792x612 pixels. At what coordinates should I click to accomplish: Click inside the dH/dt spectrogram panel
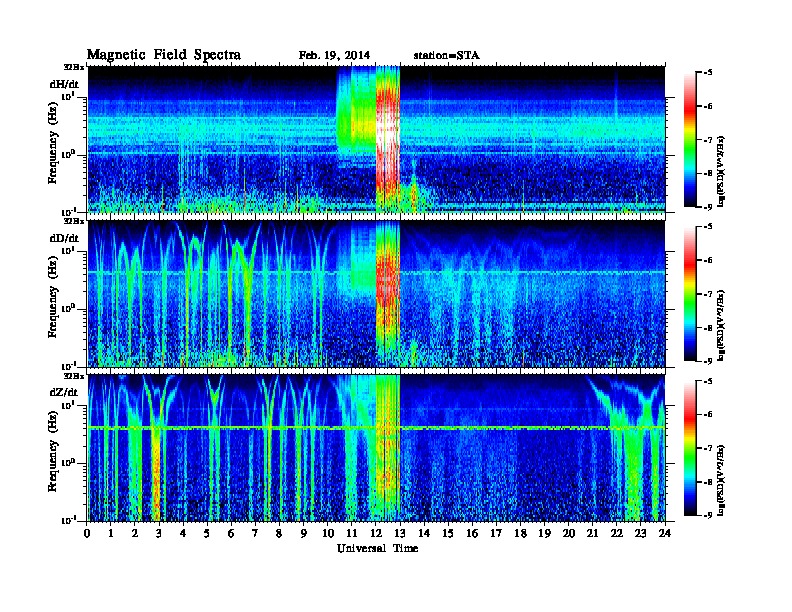click(376, 139)
